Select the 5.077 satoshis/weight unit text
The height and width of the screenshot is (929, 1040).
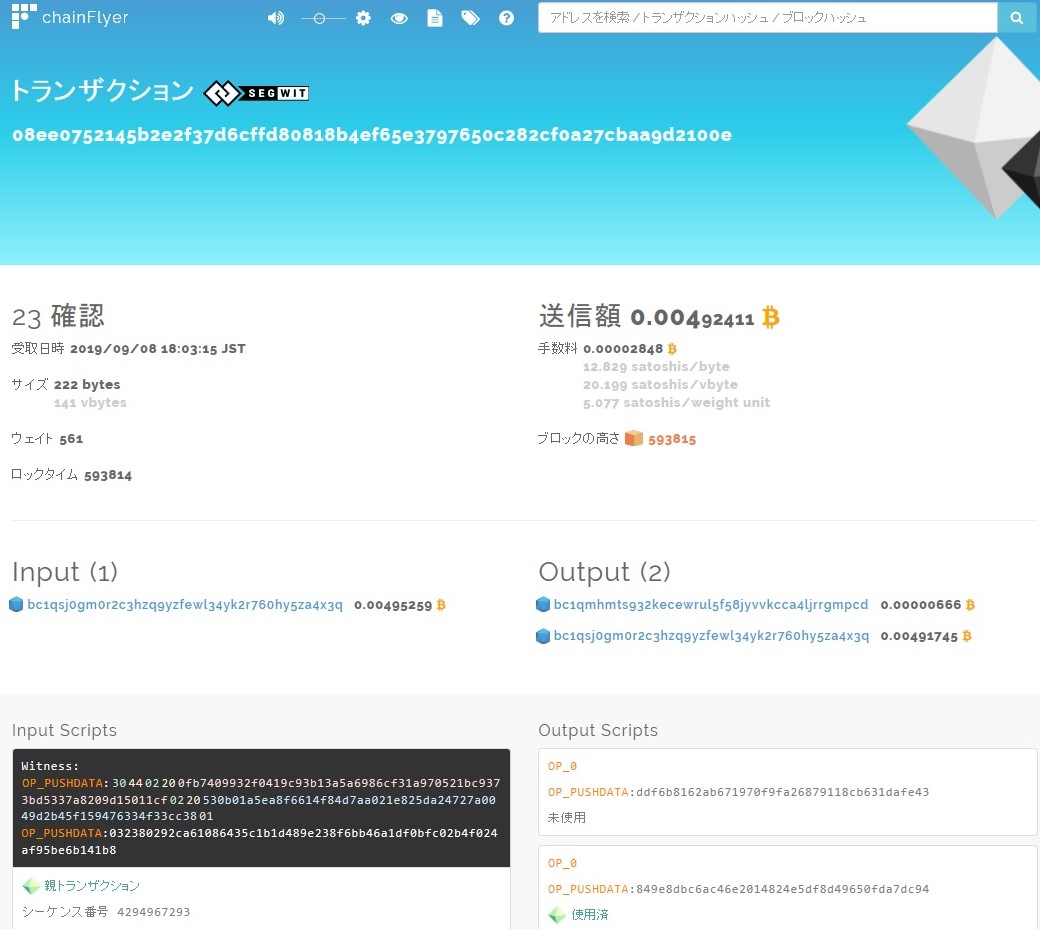click(676, 403)
